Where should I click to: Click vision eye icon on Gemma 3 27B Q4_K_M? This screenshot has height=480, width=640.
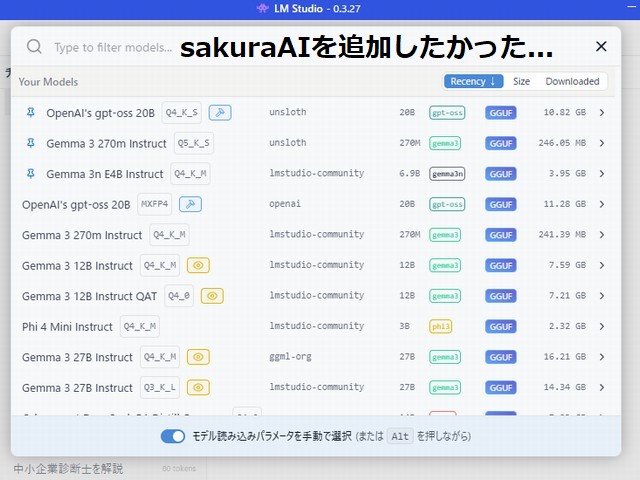198,357
